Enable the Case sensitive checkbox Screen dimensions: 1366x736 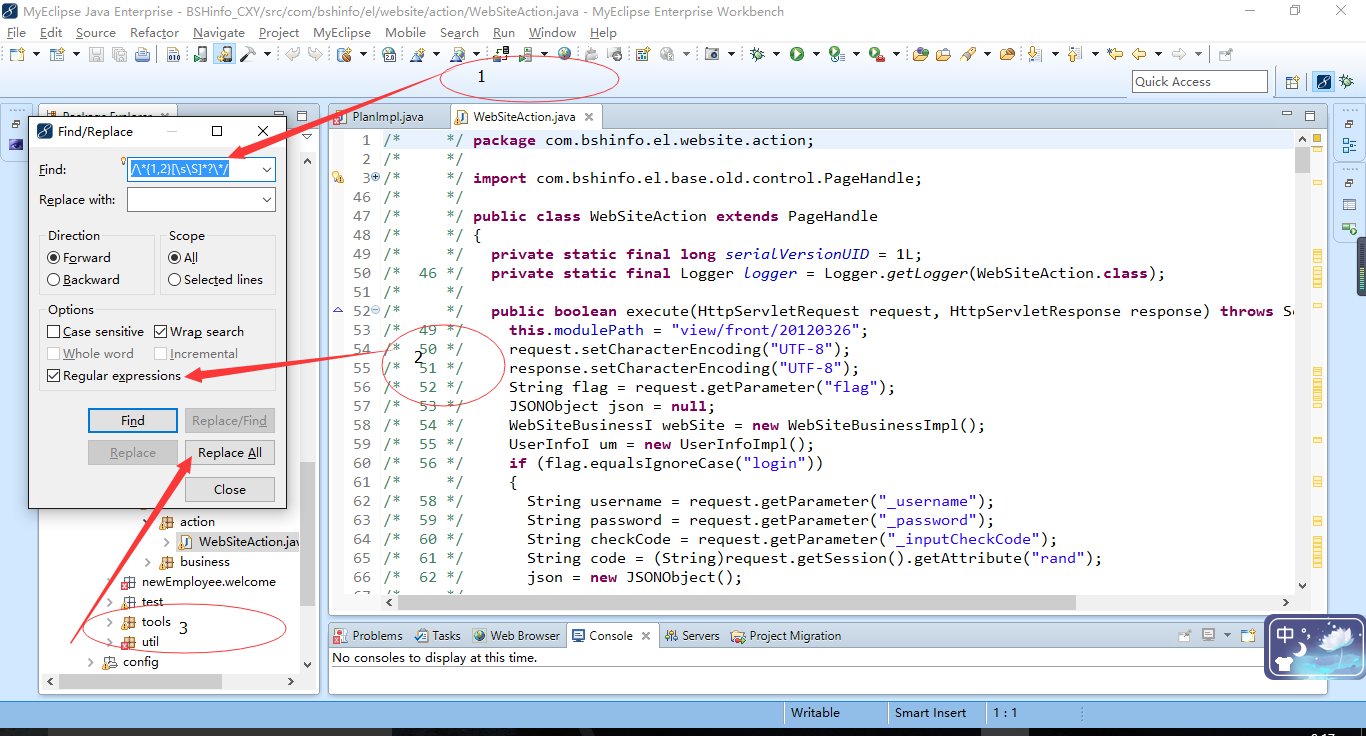[x=54, y=331]
